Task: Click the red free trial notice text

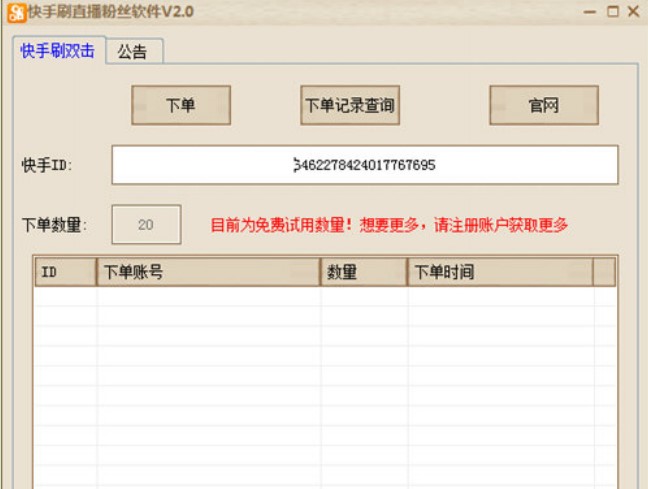Action: (x=389, y=225)
